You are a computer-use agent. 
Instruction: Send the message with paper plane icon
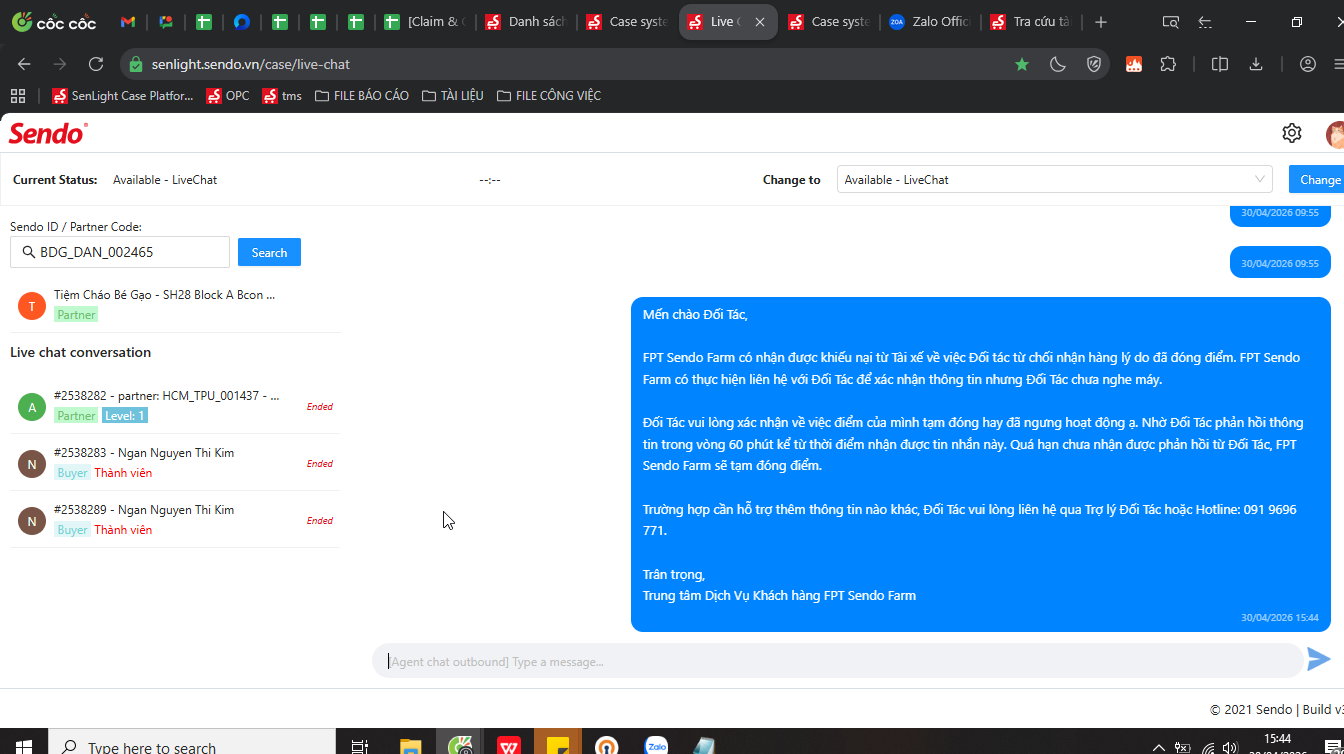(1319, 659)
